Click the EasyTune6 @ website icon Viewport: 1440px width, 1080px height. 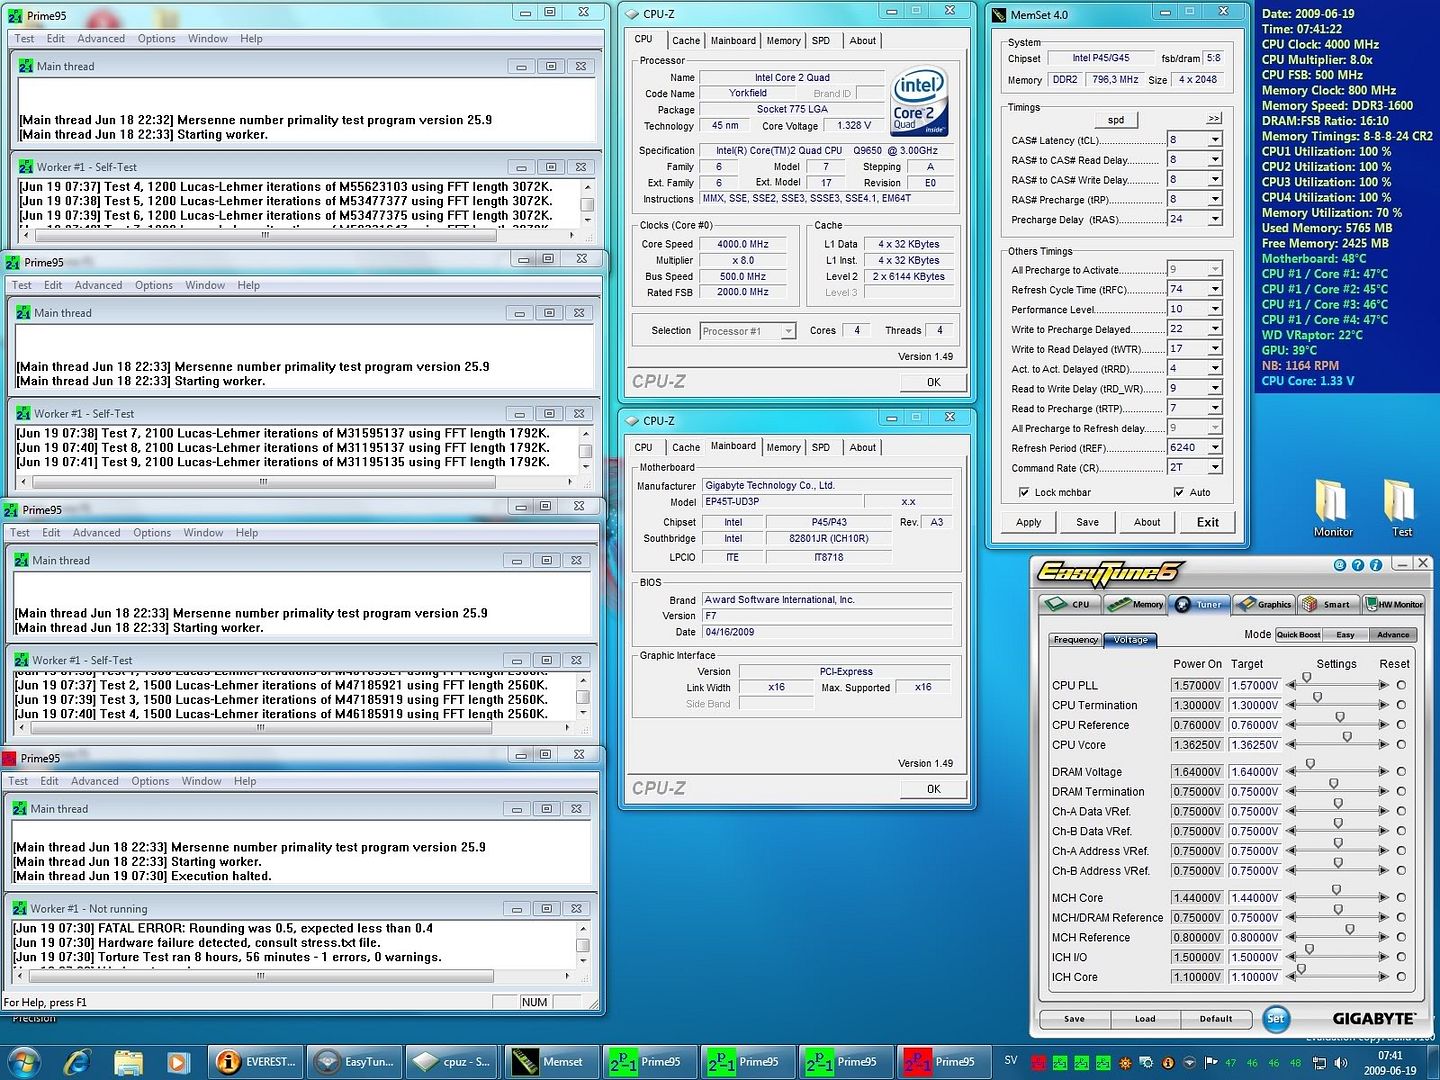(x=1340, y=565)
